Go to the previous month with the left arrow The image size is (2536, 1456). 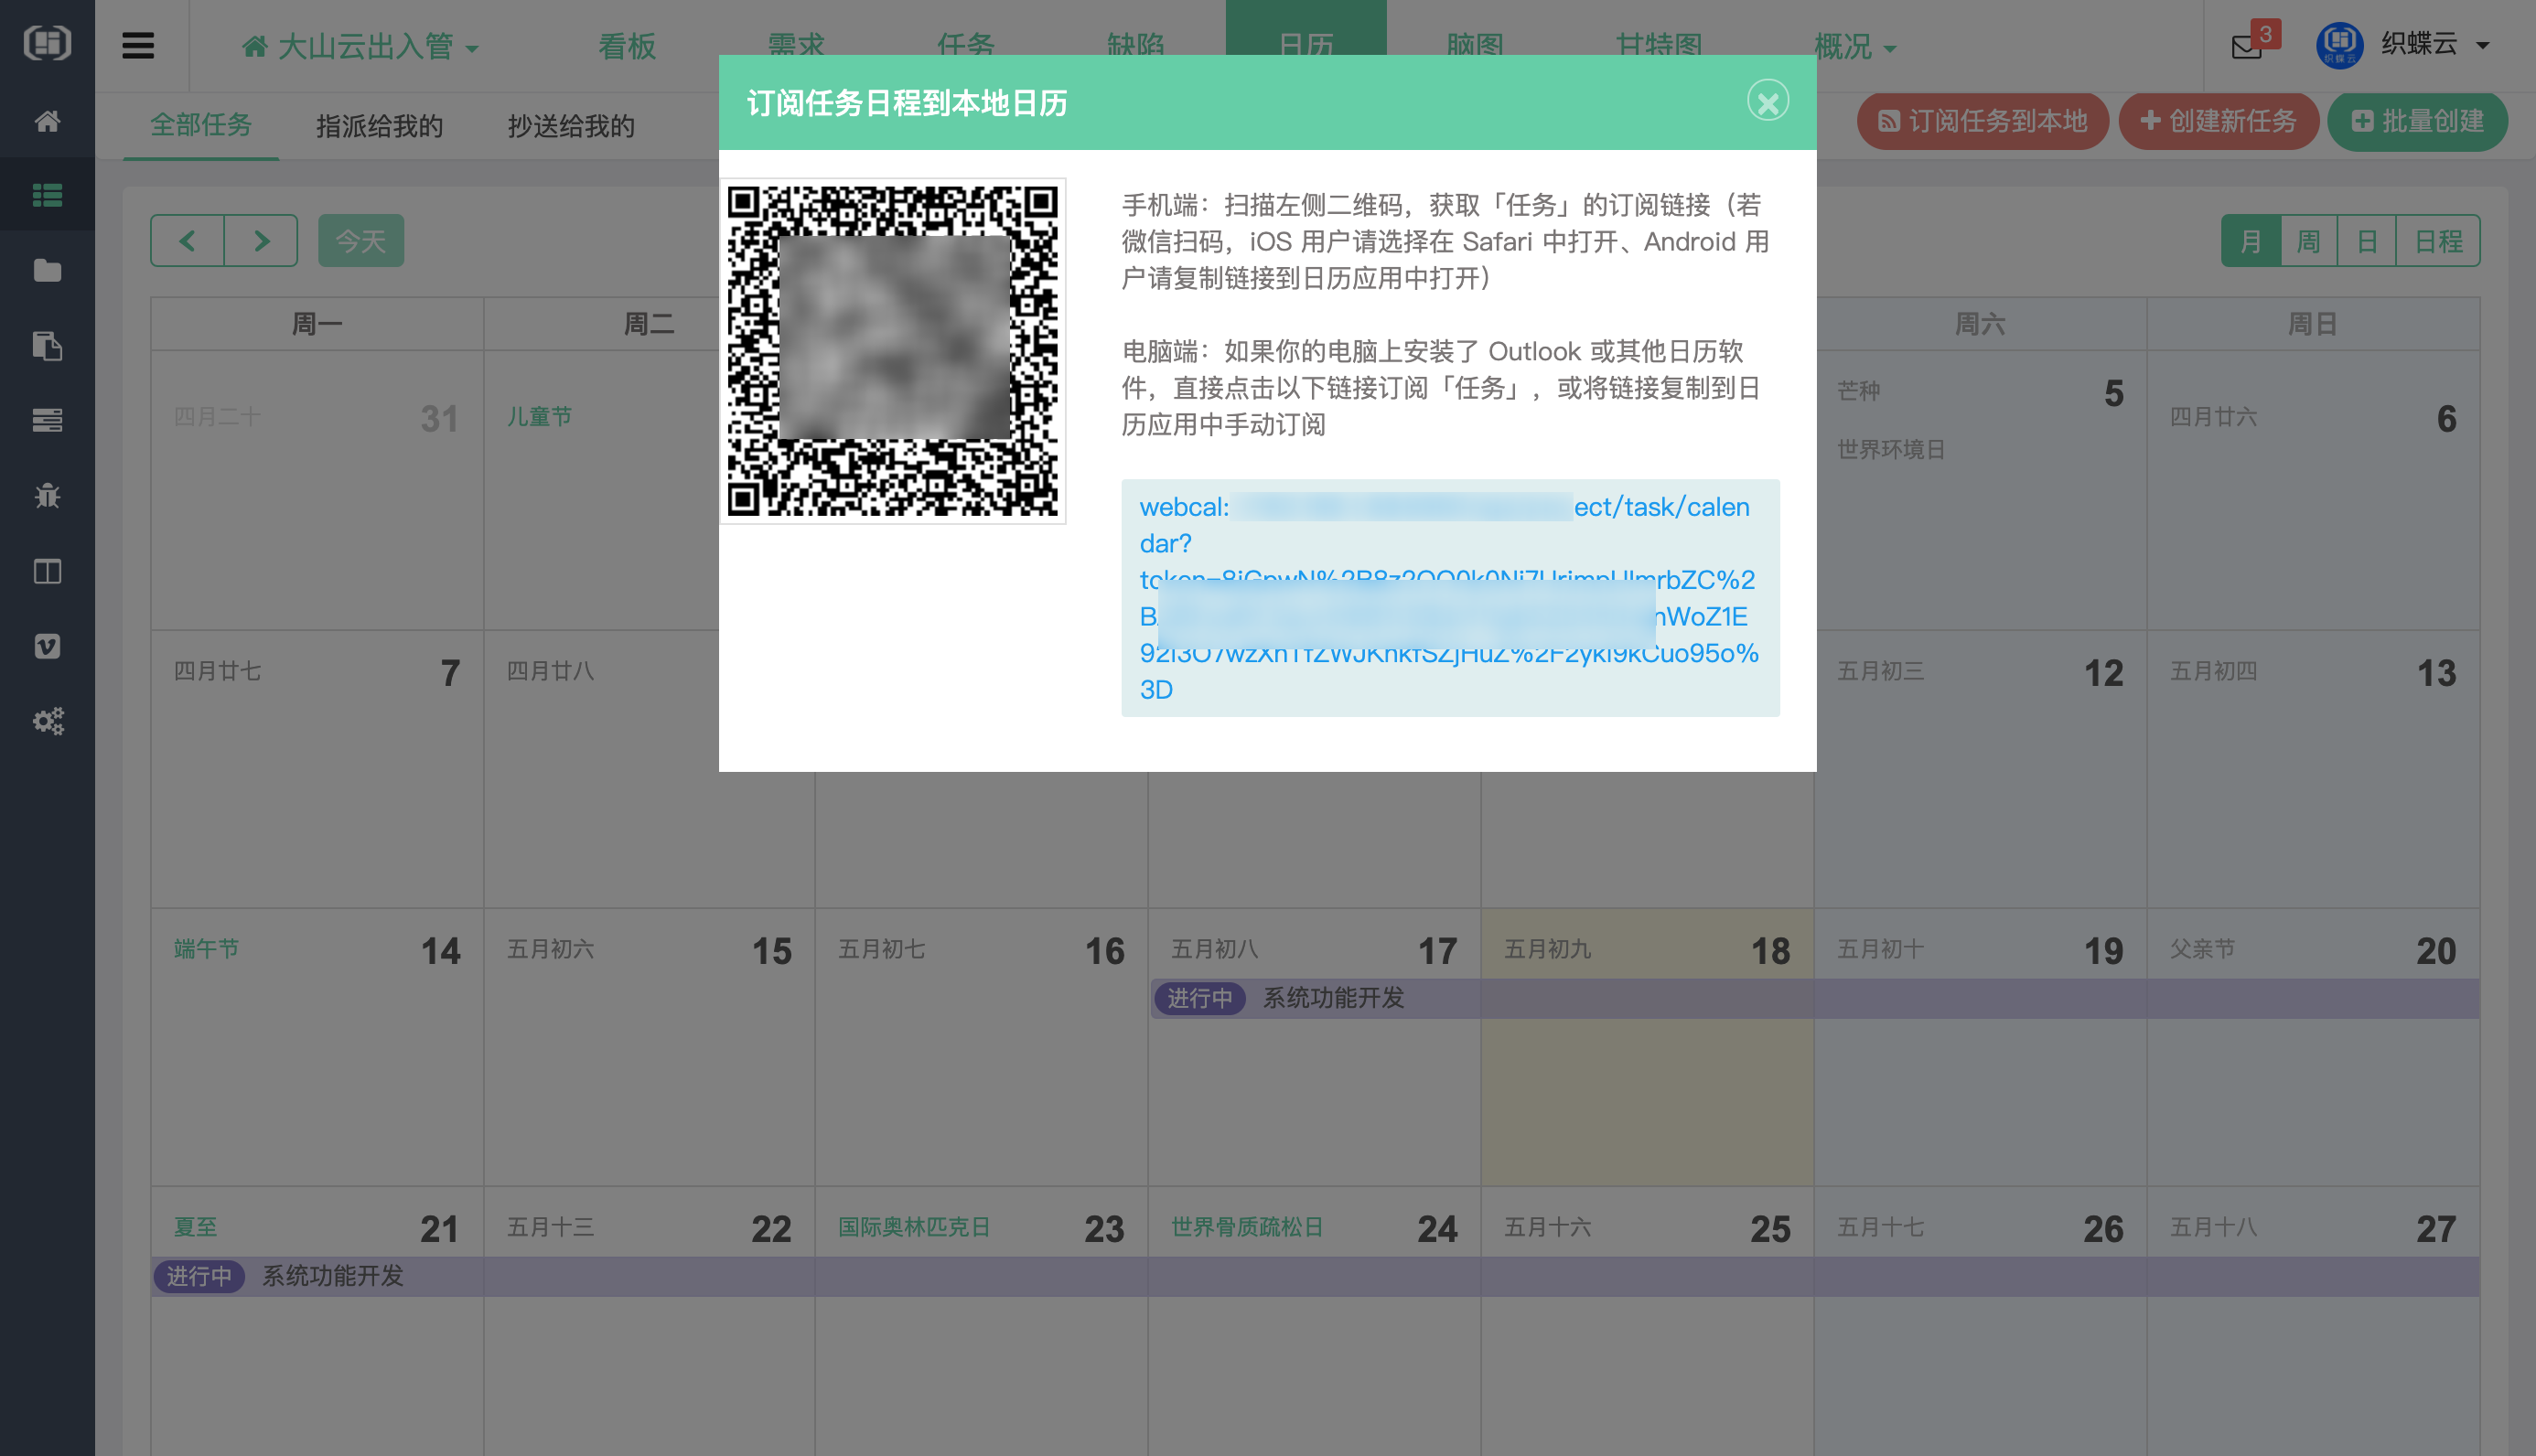[x=187, y=241]
